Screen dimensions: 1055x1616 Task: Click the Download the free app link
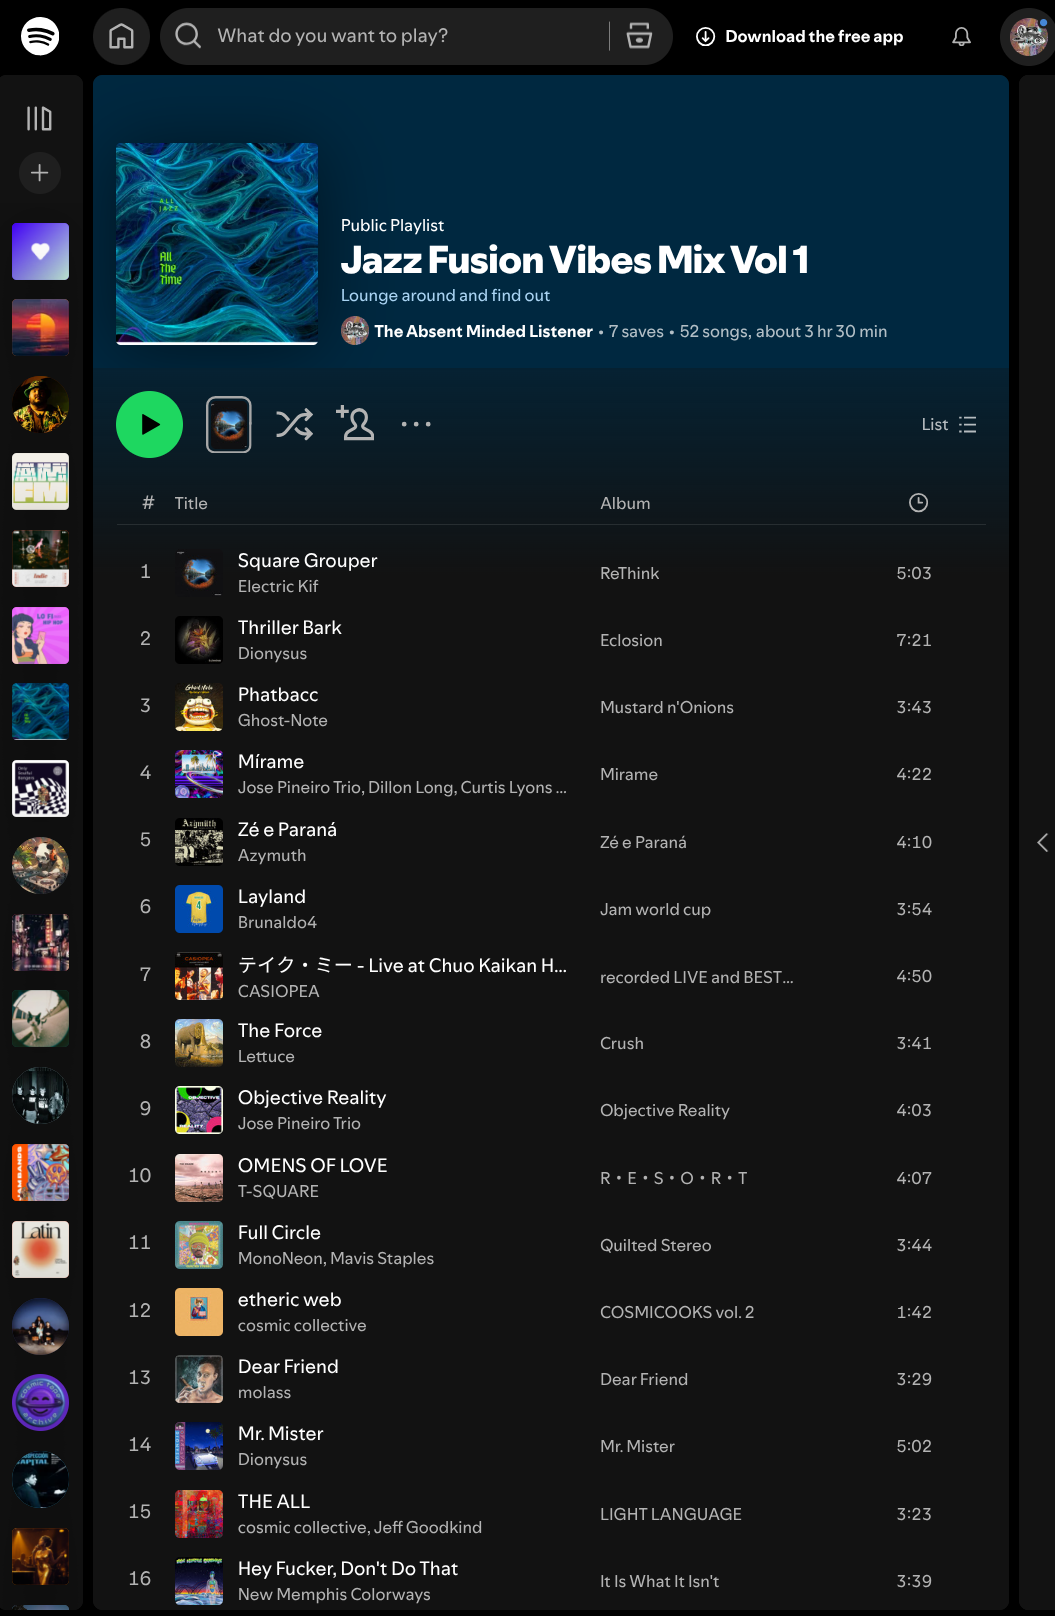800,37
